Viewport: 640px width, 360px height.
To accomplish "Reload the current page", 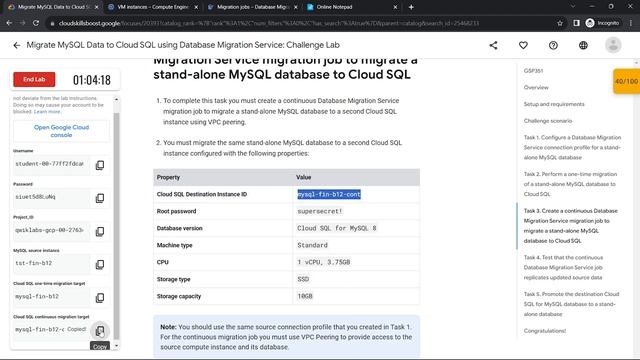I will (36, 23).
